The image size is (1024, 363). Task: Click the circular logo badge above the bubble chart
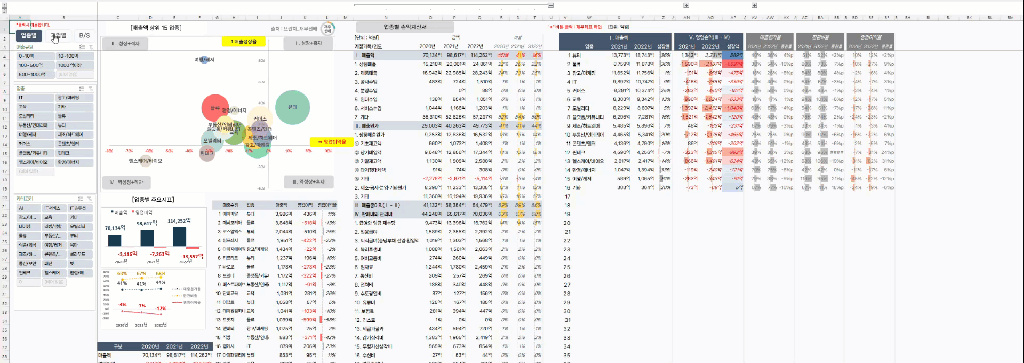(x=328, y=29)
